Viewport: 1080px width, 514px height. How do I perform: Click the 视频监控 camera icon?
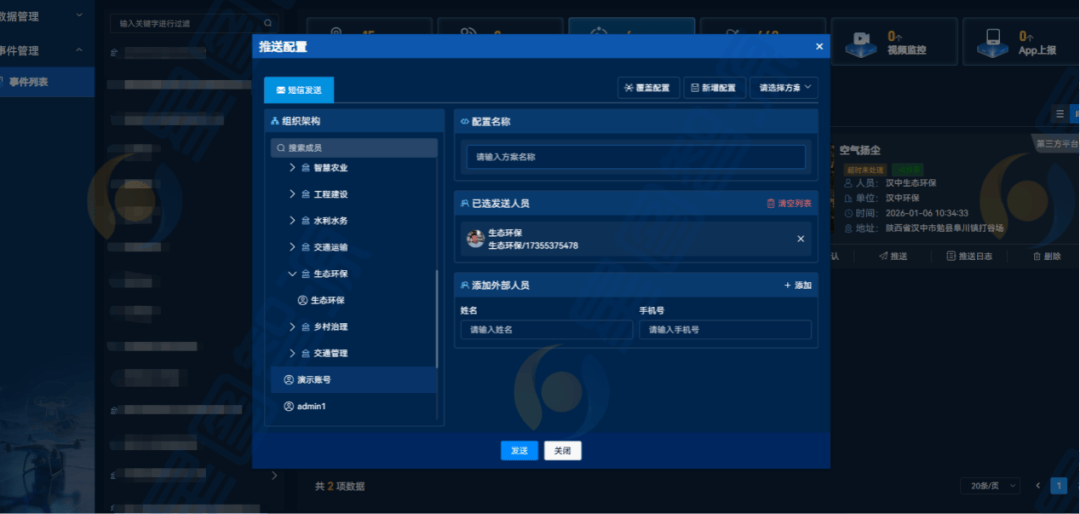(x=858, y=41)
